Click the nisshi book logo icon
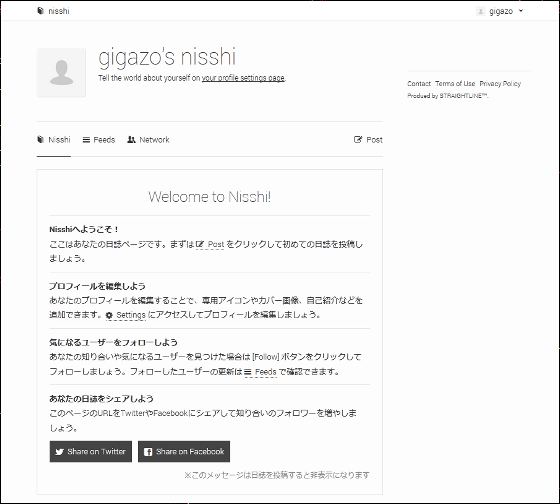Viewport: 560px width, 504px height. click(40, 11)
